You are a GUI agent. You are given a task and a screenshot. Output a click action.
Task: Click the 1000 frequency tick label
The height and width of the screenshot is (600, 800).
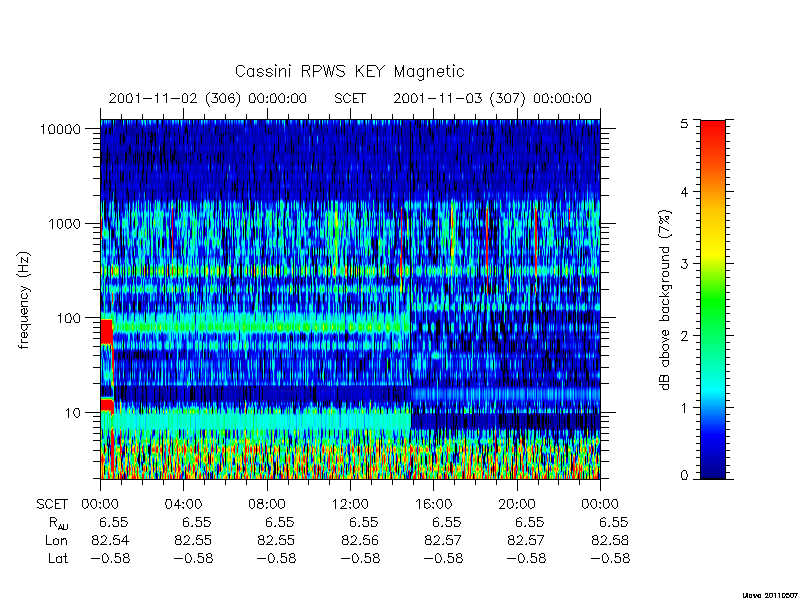click(x=65, y=224)
